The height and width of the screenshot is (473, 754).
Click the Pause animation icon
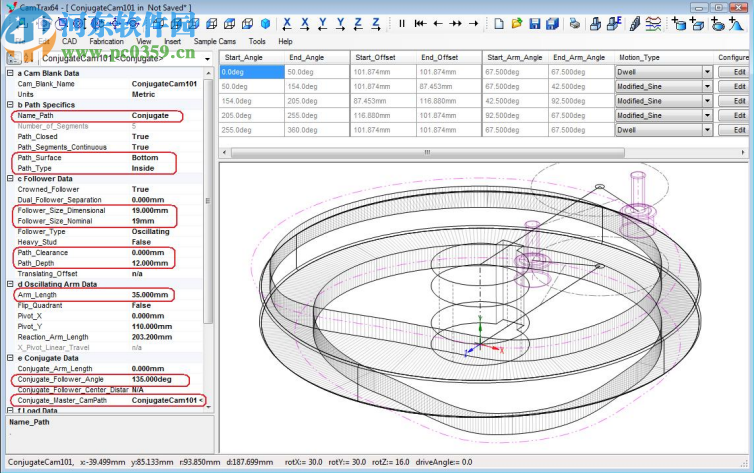click(402, 23)
